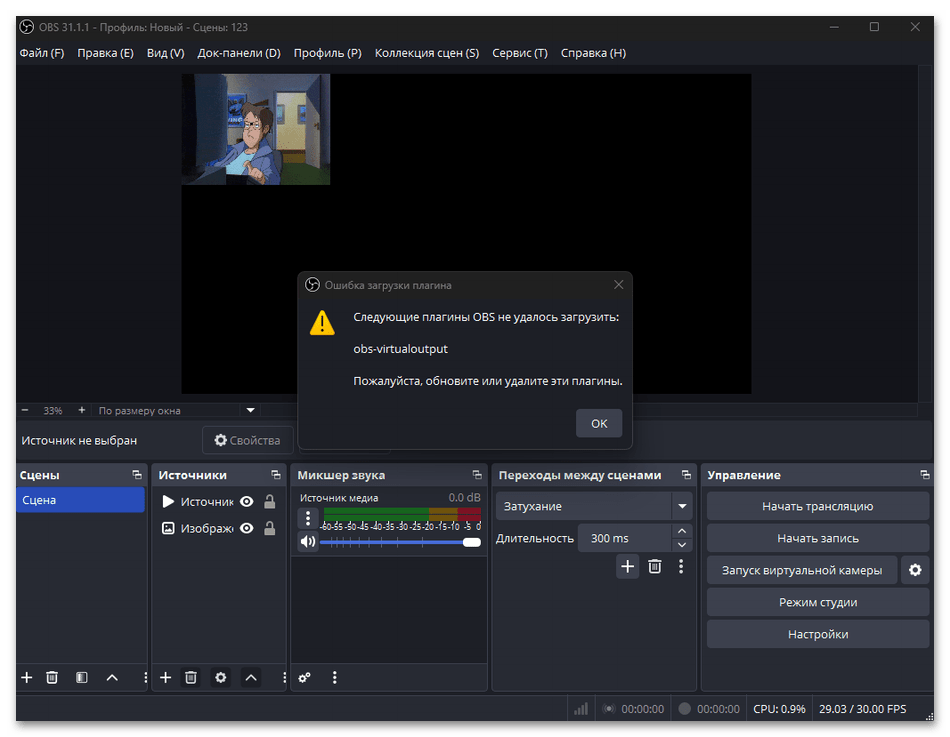Delete the selected scene via trash icon

52,677
